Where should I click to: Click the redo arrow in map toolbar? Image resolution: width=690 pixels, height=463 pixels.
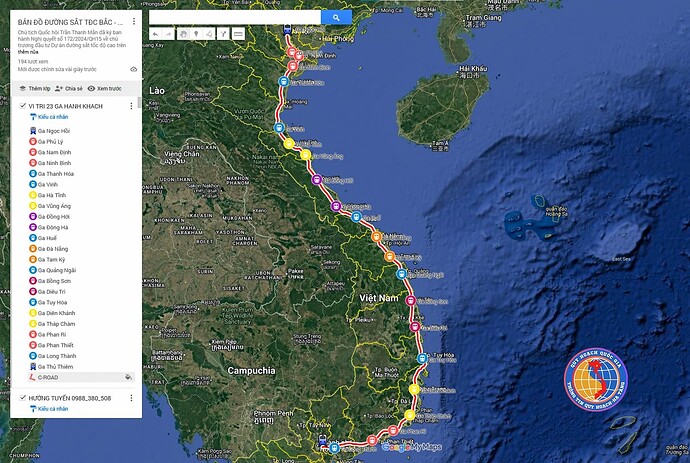[168, 34]
